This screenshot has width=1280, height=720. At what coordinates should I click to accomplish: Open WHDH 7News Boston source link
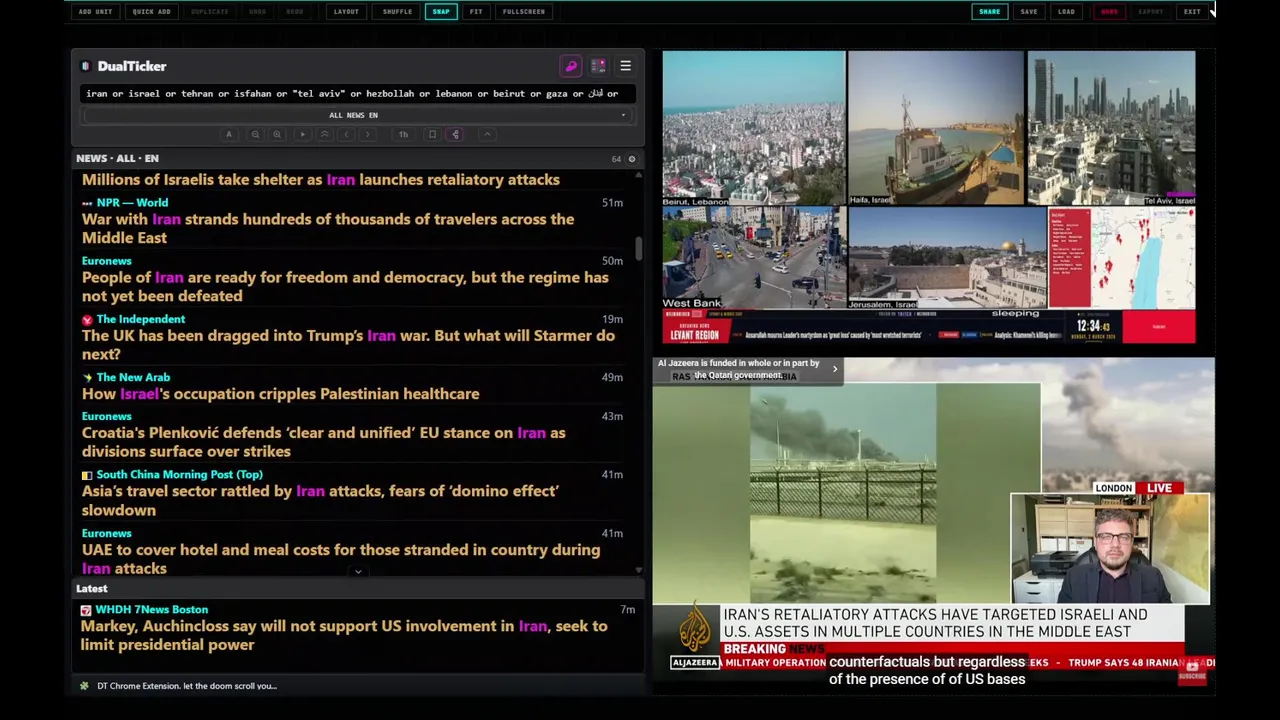coord(151,610)
